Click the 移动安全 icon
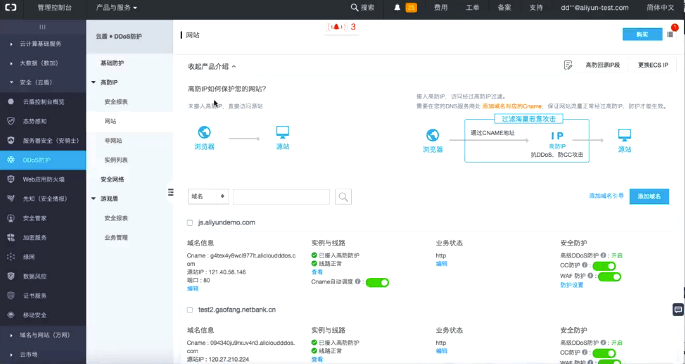This screenshot has width=685, height=364. pyautogui.click(x=11, y=315)
